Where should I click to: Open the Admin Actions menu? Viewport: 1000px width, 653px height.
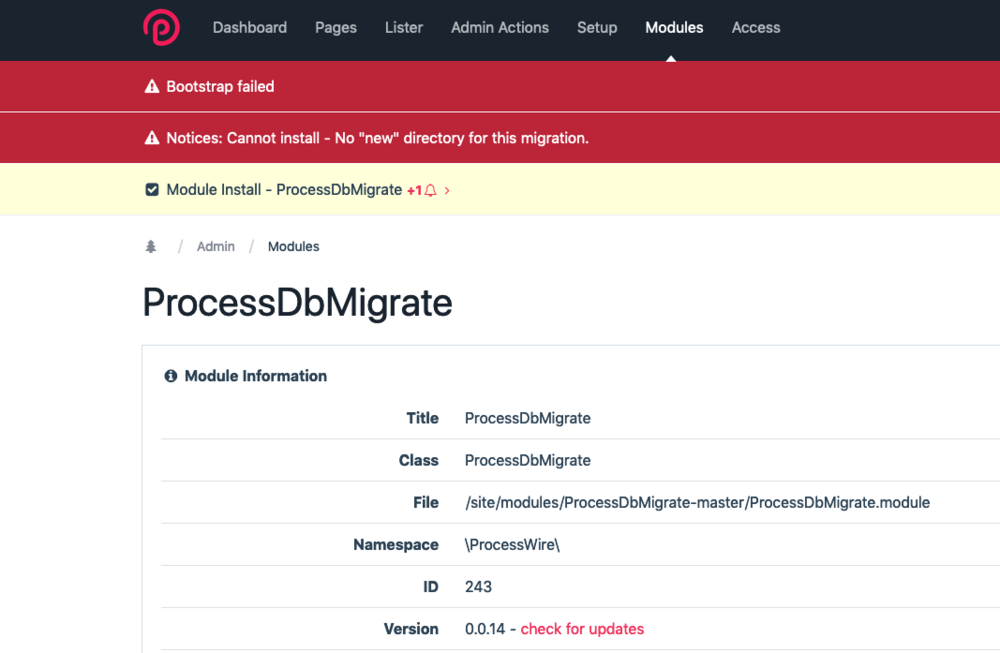499,27
